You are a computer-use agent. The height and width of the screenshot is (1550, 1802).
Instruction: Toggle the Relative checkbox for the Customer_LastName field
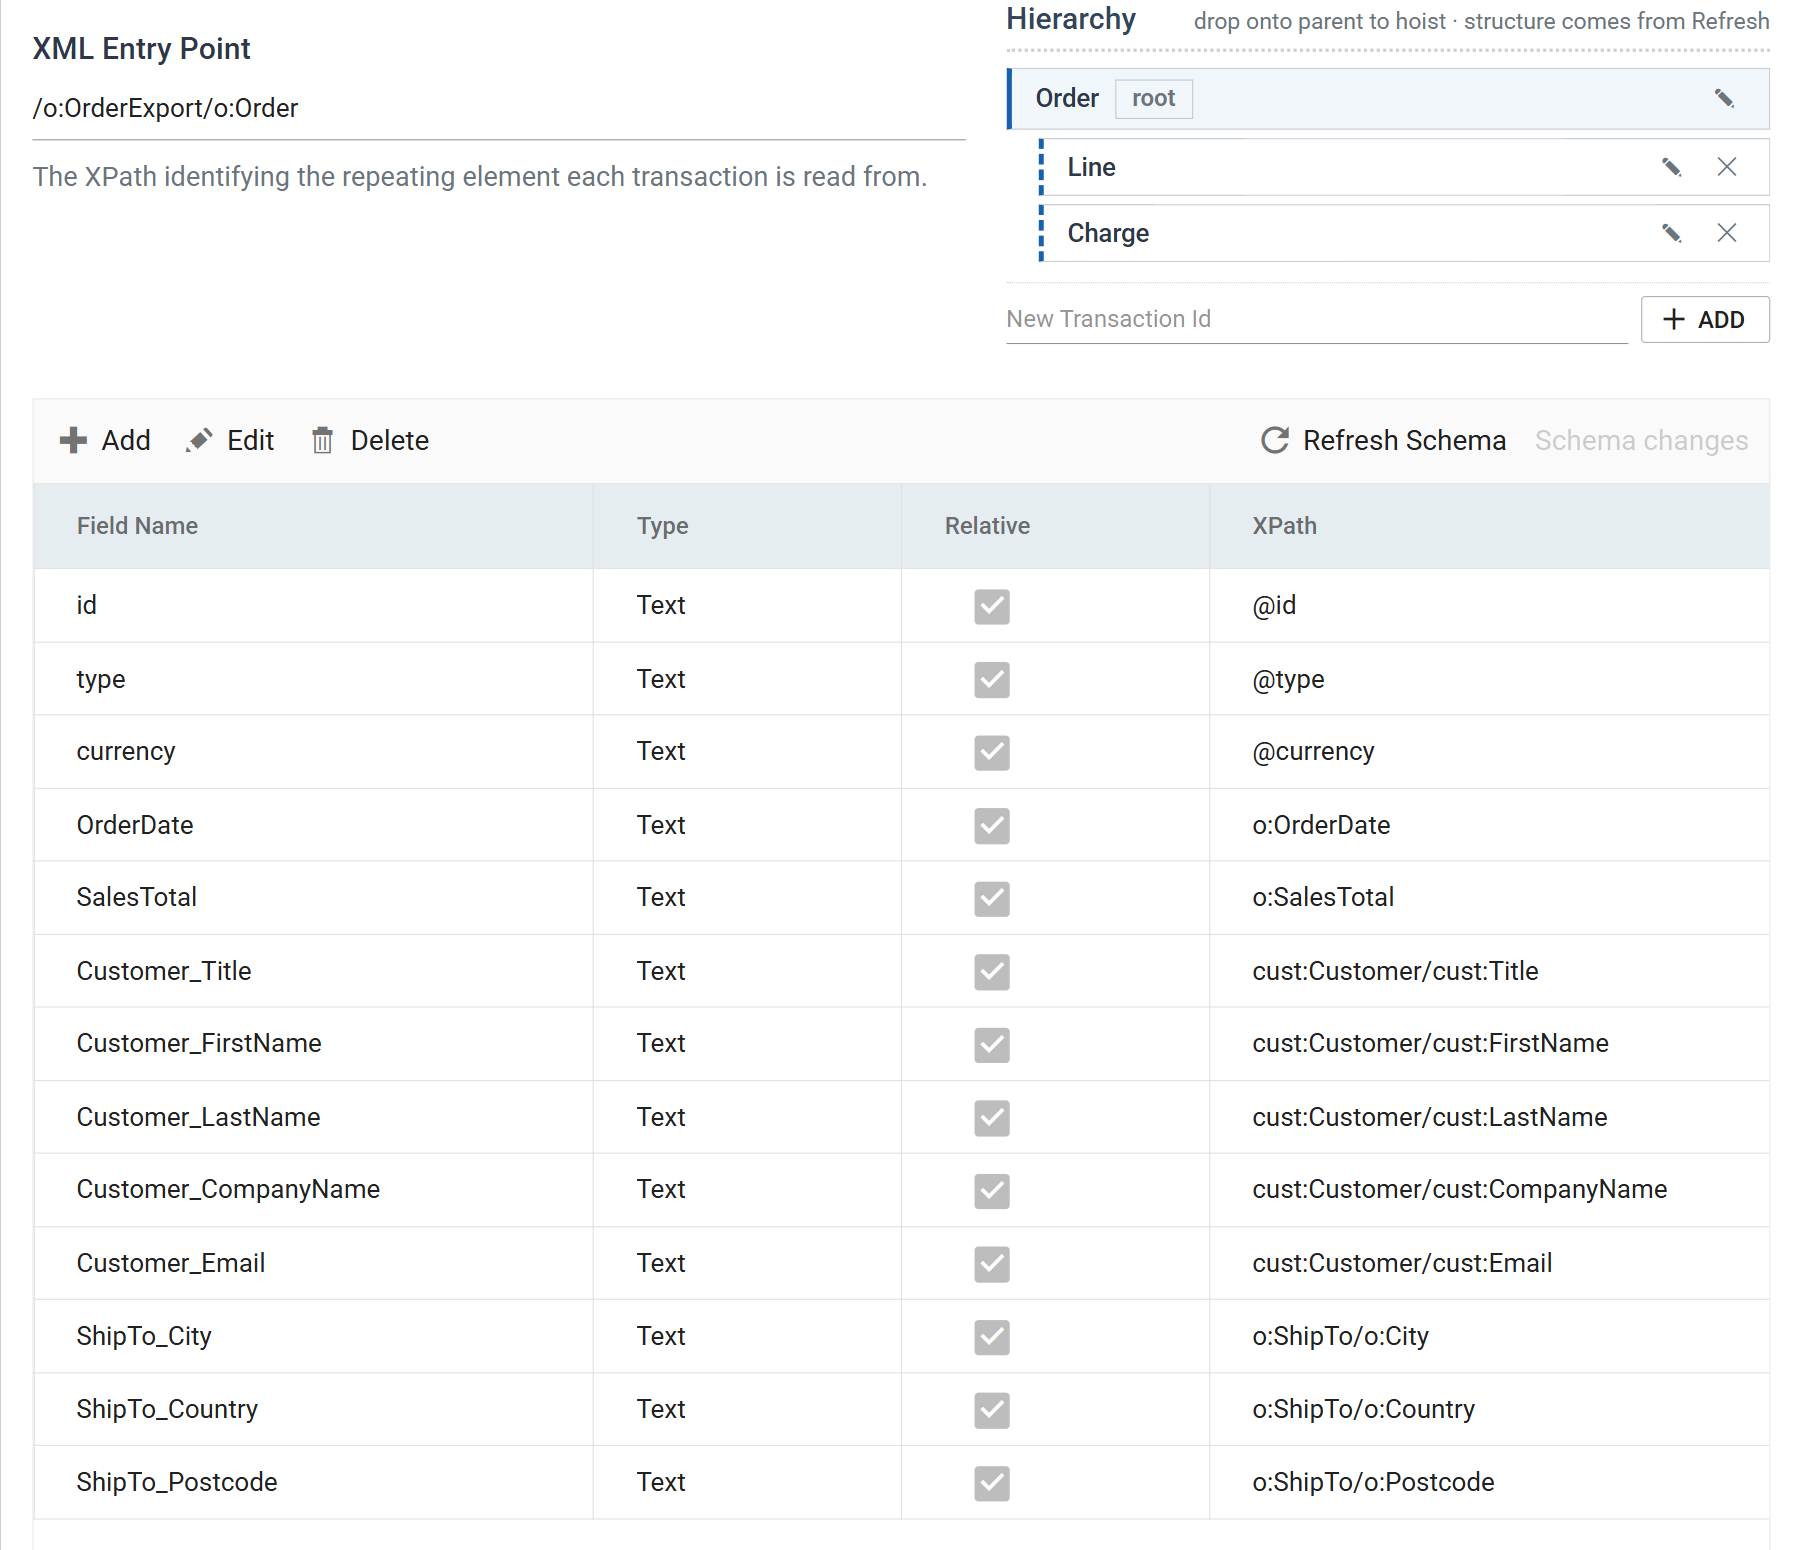[992, 1118]
